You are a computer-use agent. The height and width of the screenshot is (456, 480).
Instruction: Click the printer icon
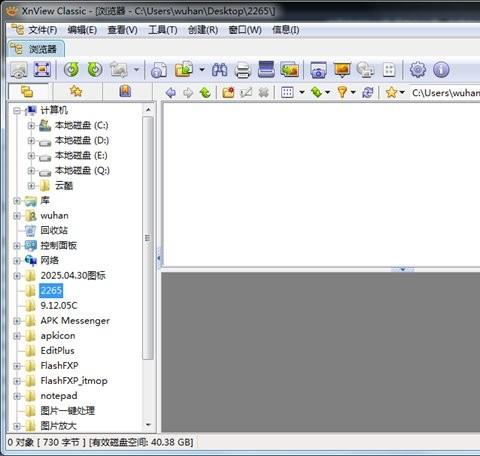(243, 70)
